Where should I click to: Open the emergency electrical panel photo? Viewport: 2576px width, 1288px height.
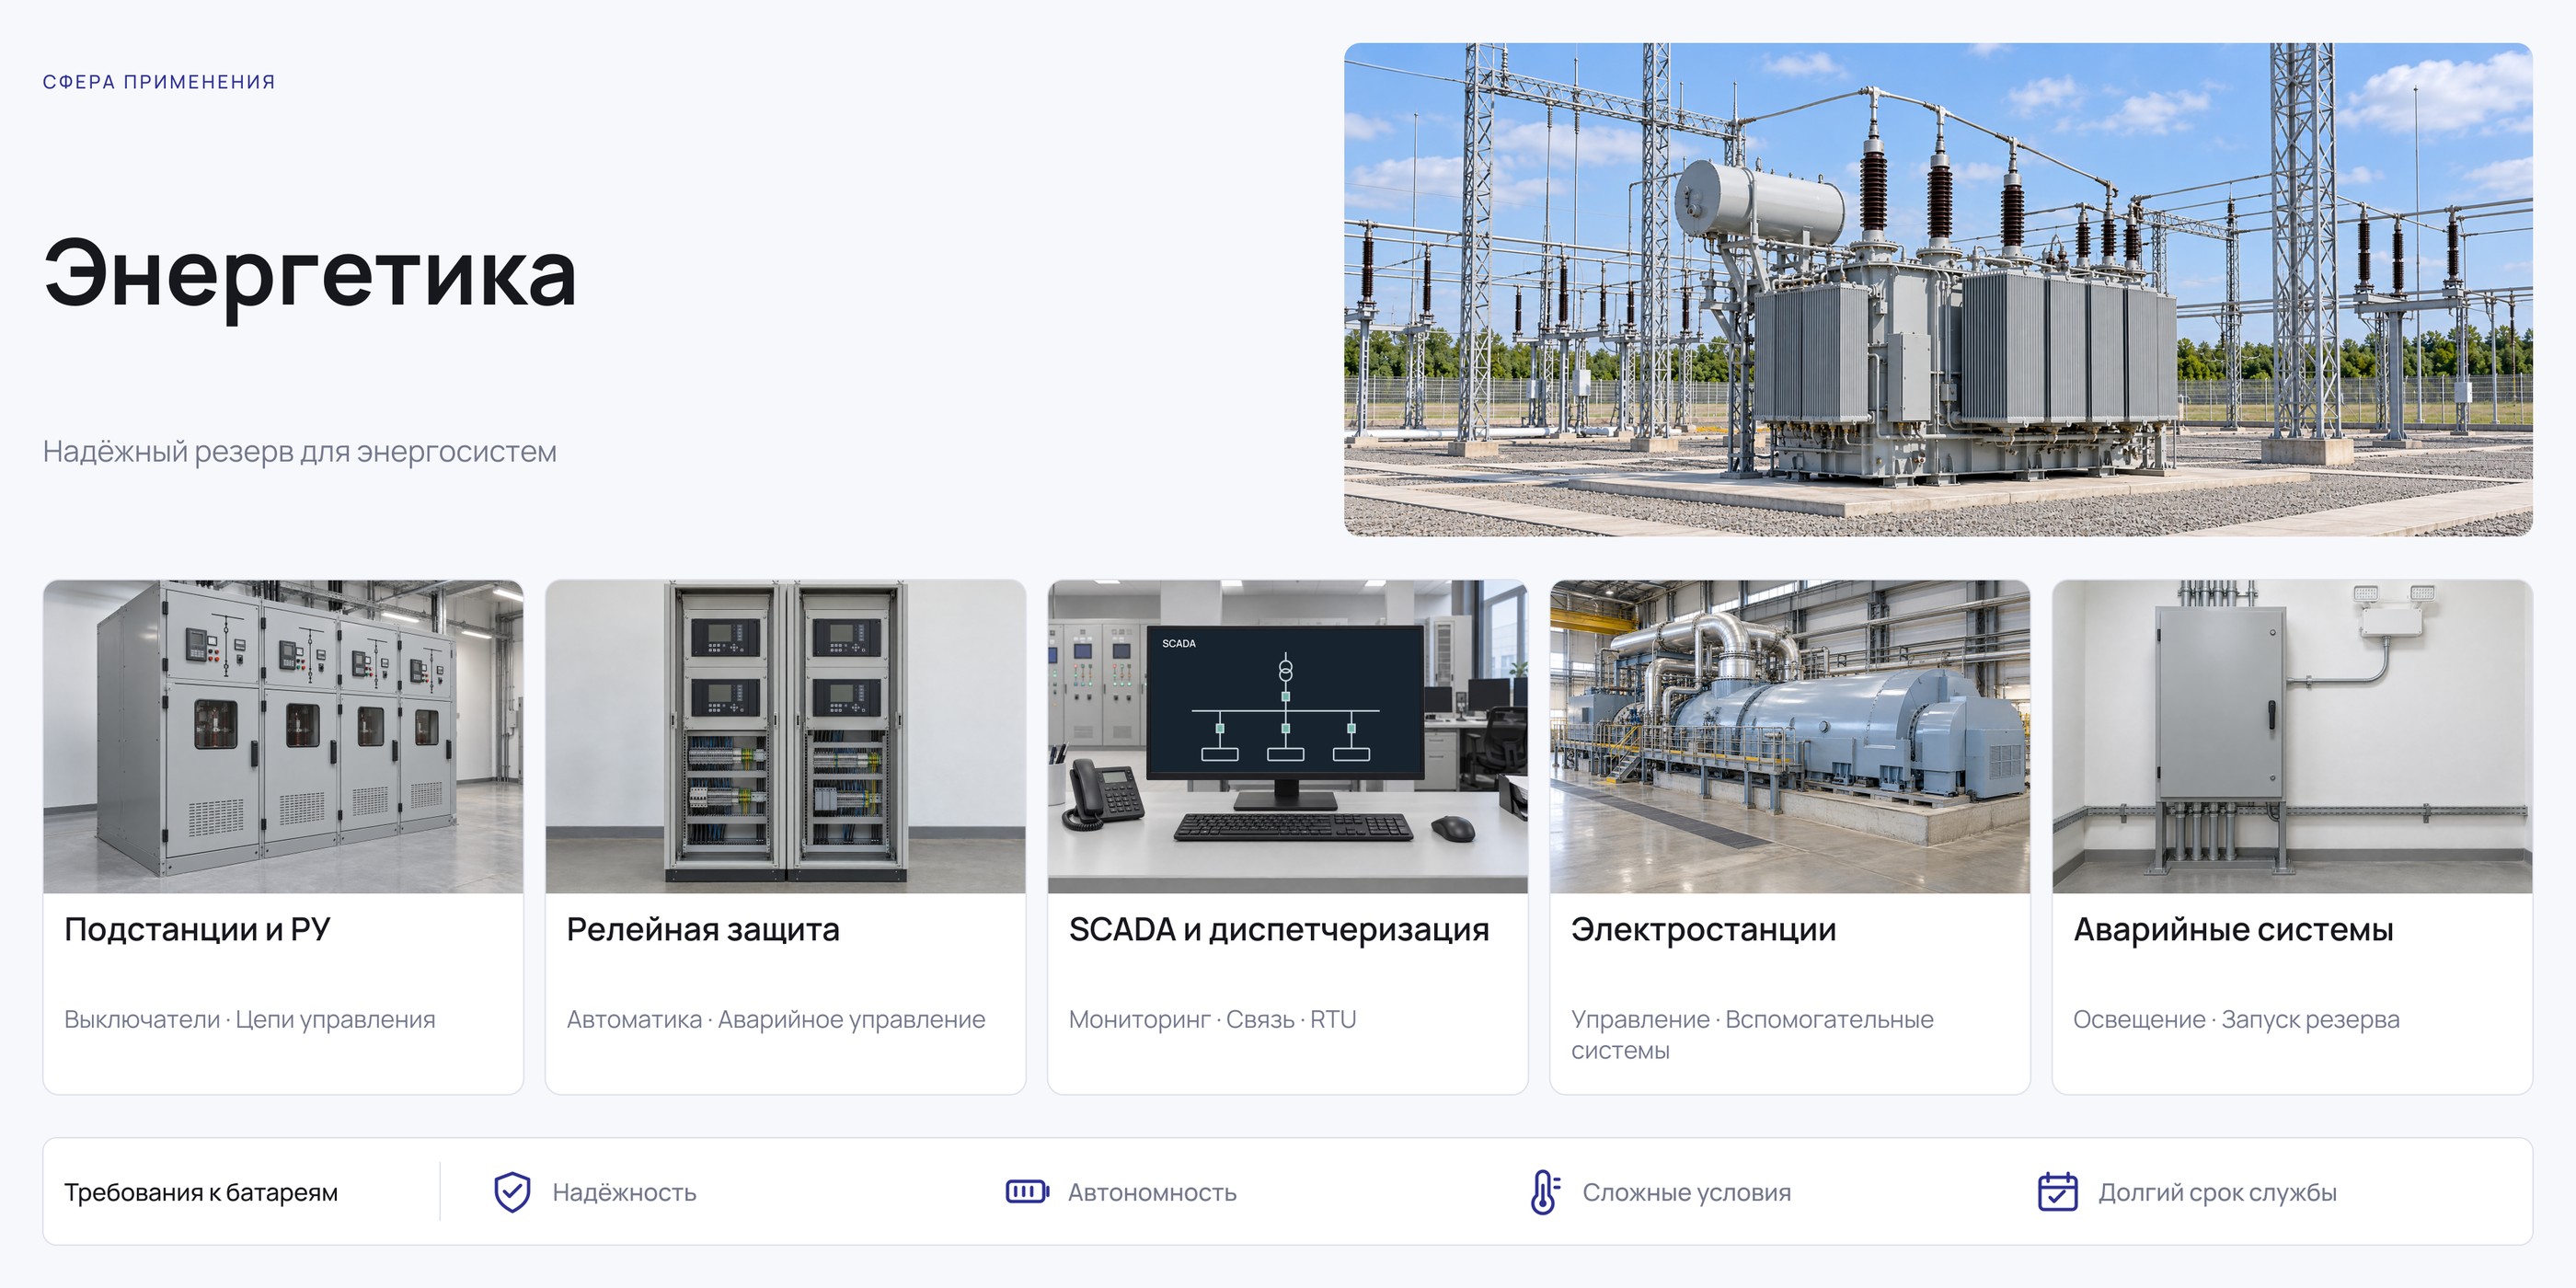[x=2292, y=736]
